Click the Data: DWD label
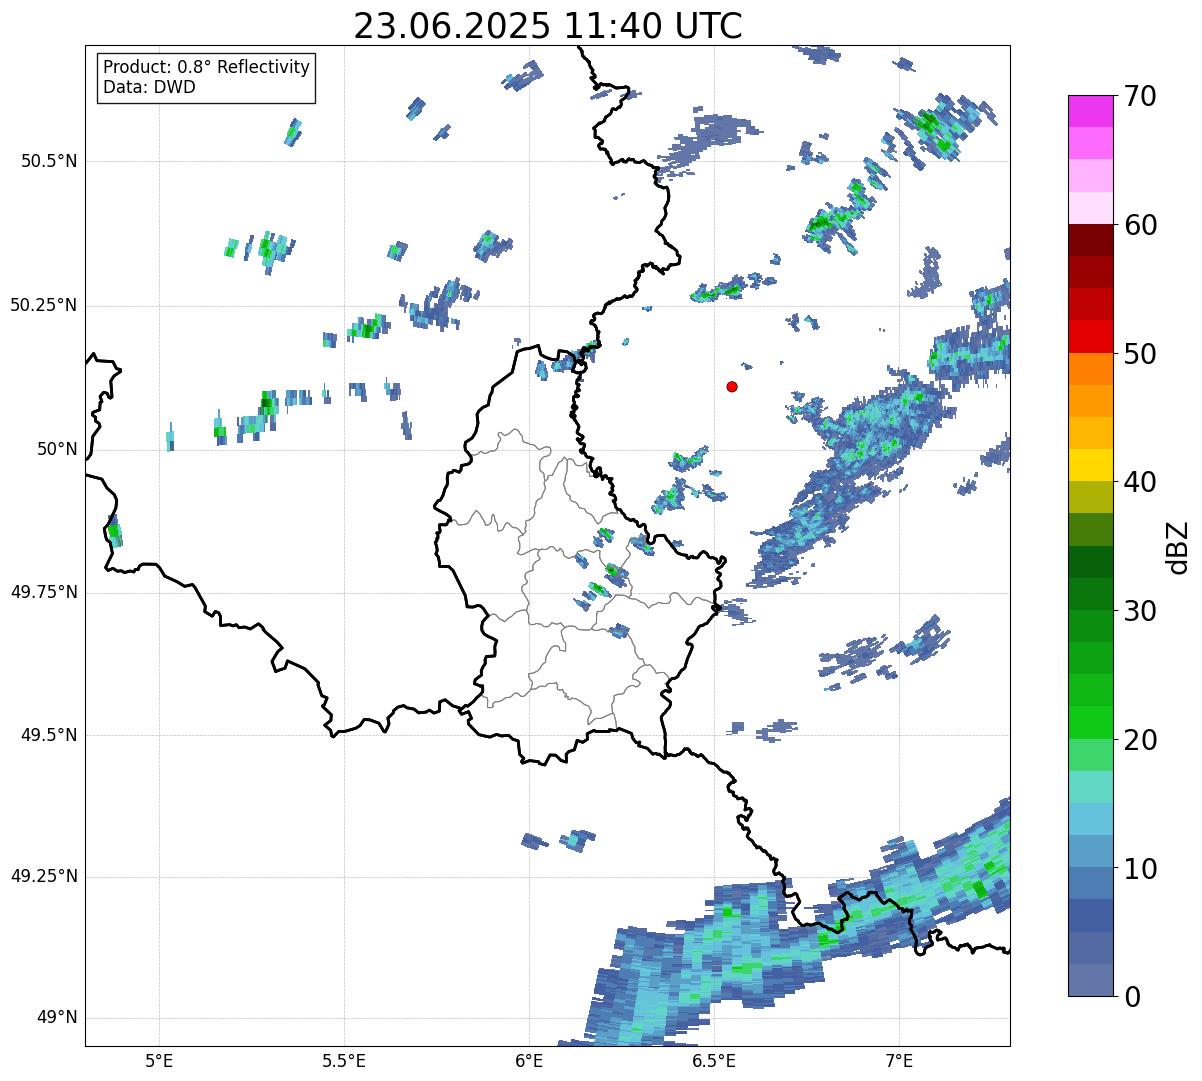This screenshot has height=1081, width=1202. pos(149,87)
